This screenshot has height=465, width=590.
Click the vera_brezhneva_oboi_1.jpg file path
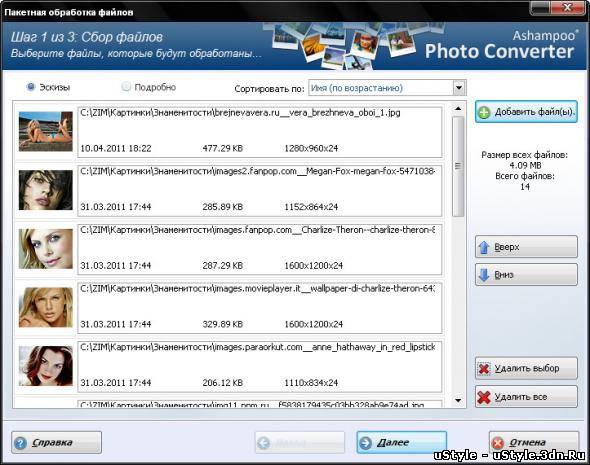(240, 112)
